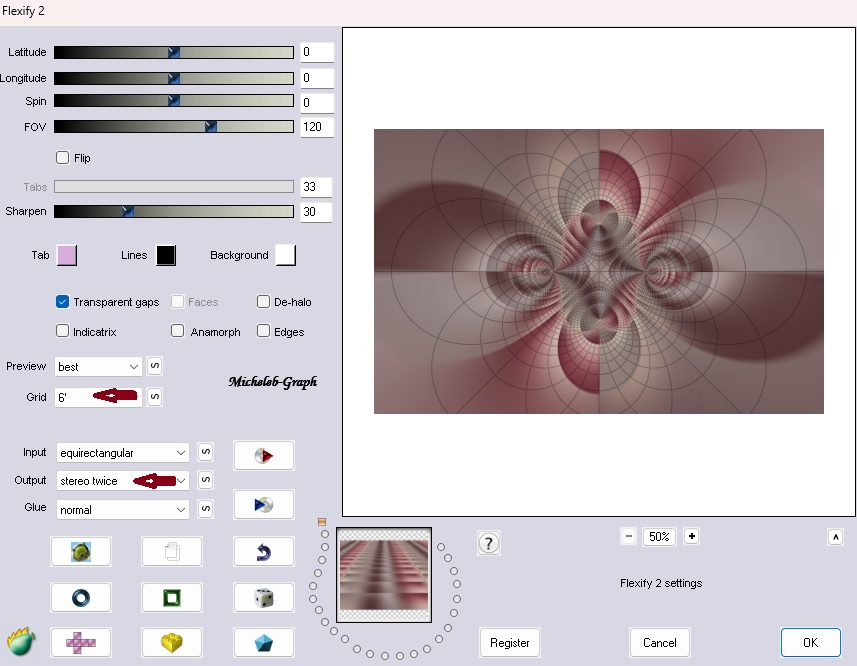The height and width of the screenshot is (666, 857).
Task: Open the Output stereo twice dropdown
Action: [123, 481]
